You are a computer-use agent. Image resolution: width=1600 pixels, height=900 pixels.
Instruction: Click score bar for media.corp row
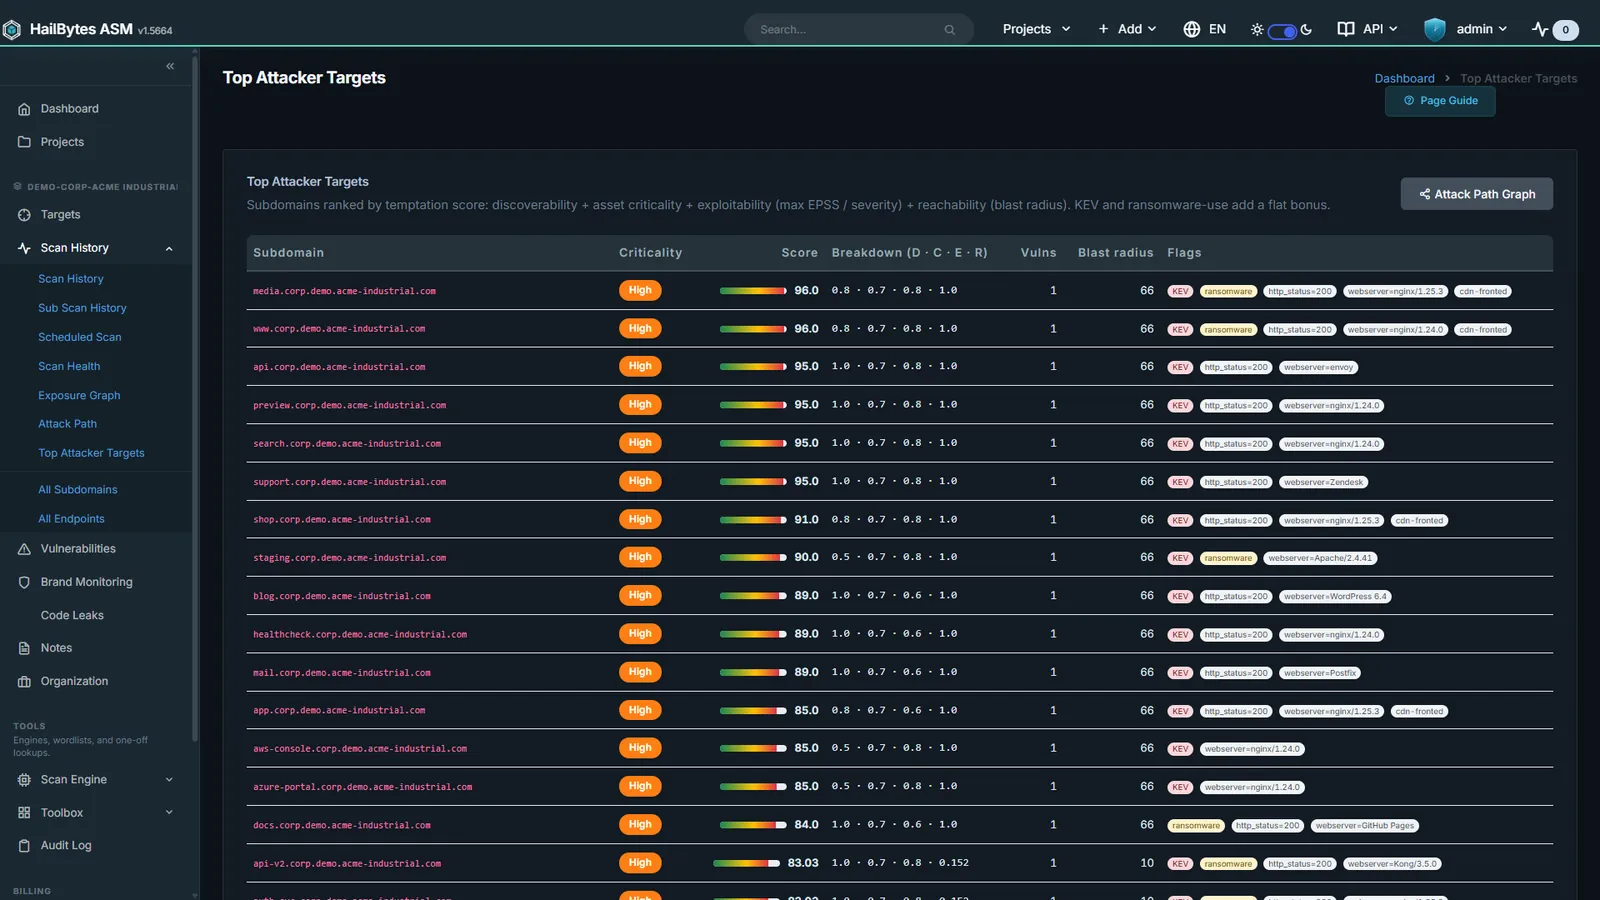753,291
